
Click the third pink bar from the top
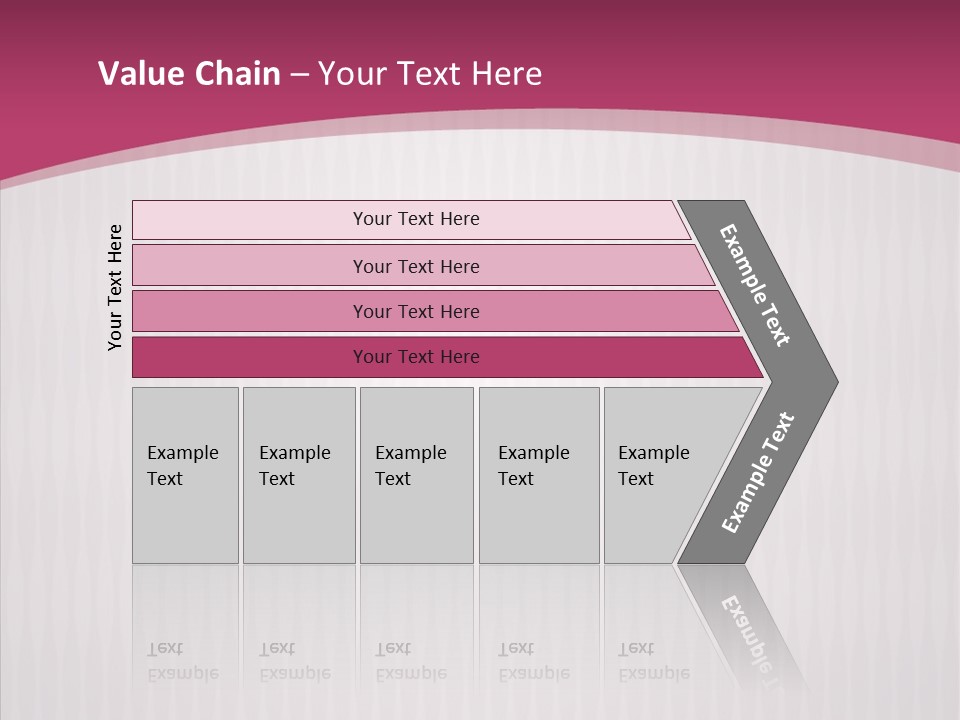(x=415, y=311)
